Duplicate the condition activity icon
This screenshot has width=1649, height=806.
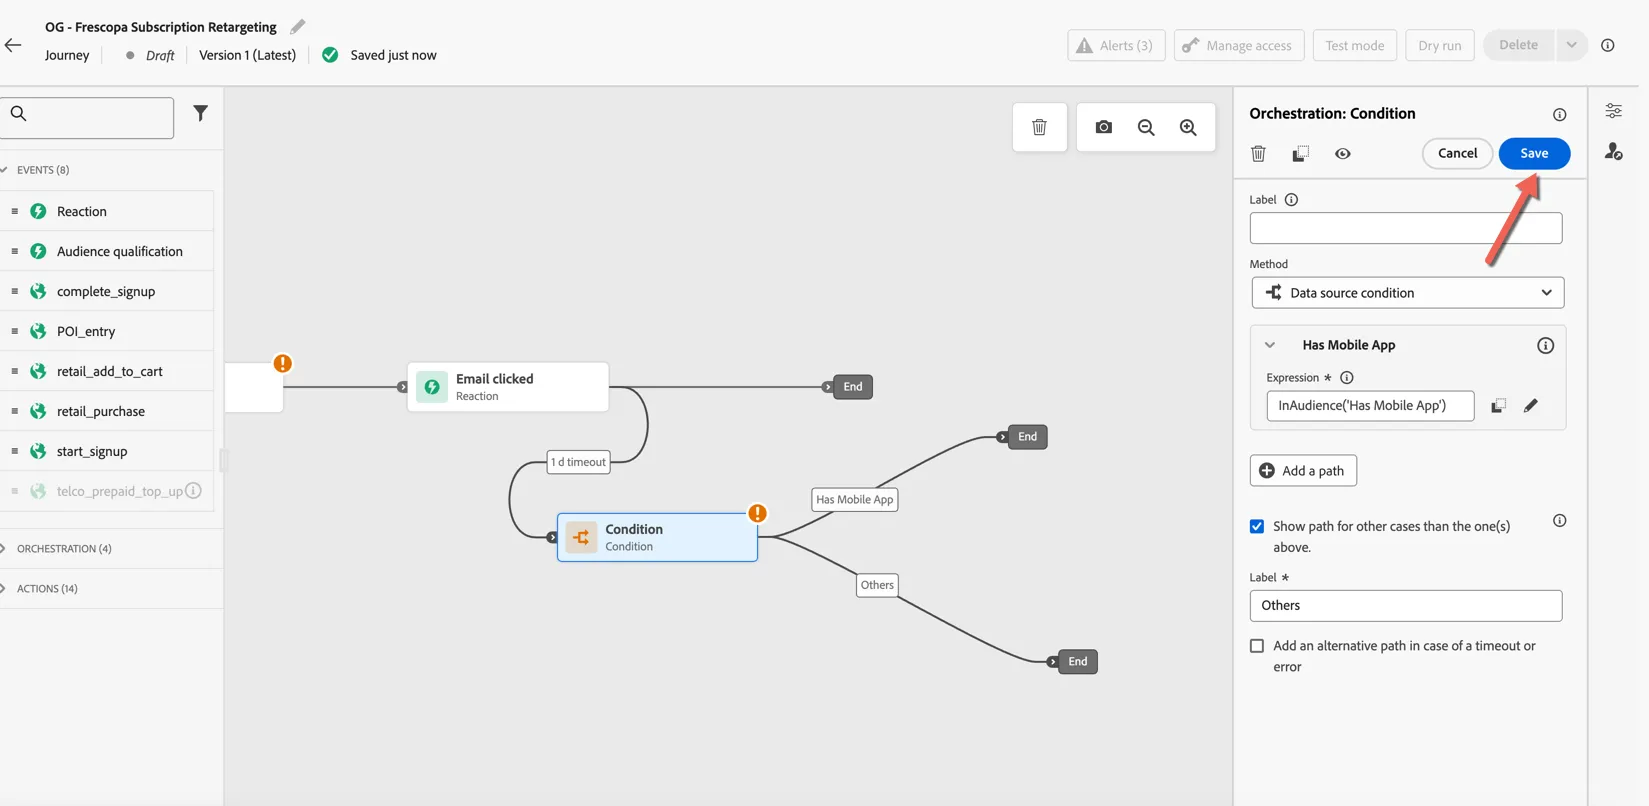[x=1300, y=154]
